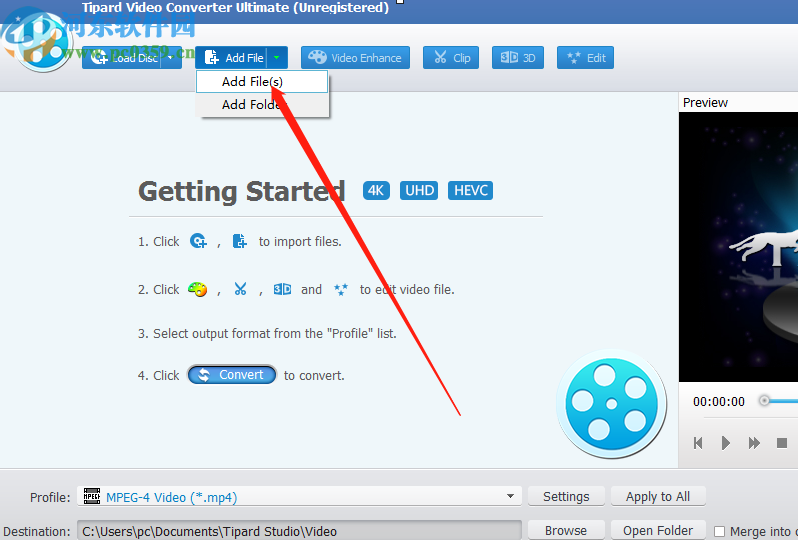Click the 3D icon in step 2

pos(282,289)
